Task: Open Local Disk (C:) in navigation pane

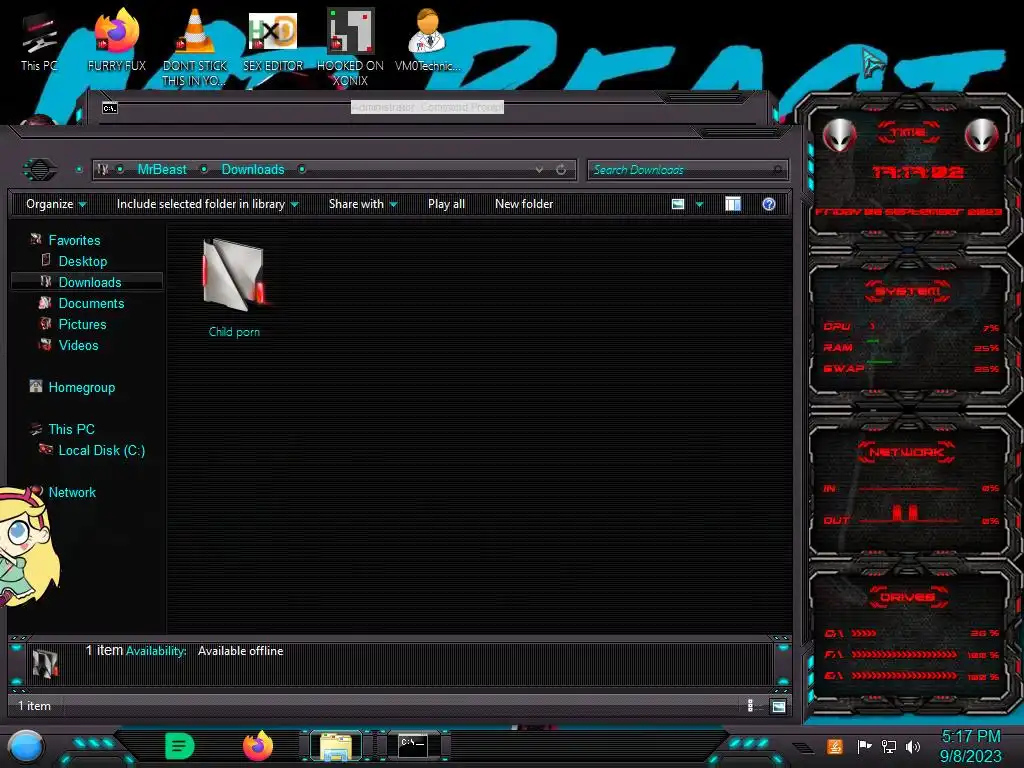Action: (x=102, y=451)
